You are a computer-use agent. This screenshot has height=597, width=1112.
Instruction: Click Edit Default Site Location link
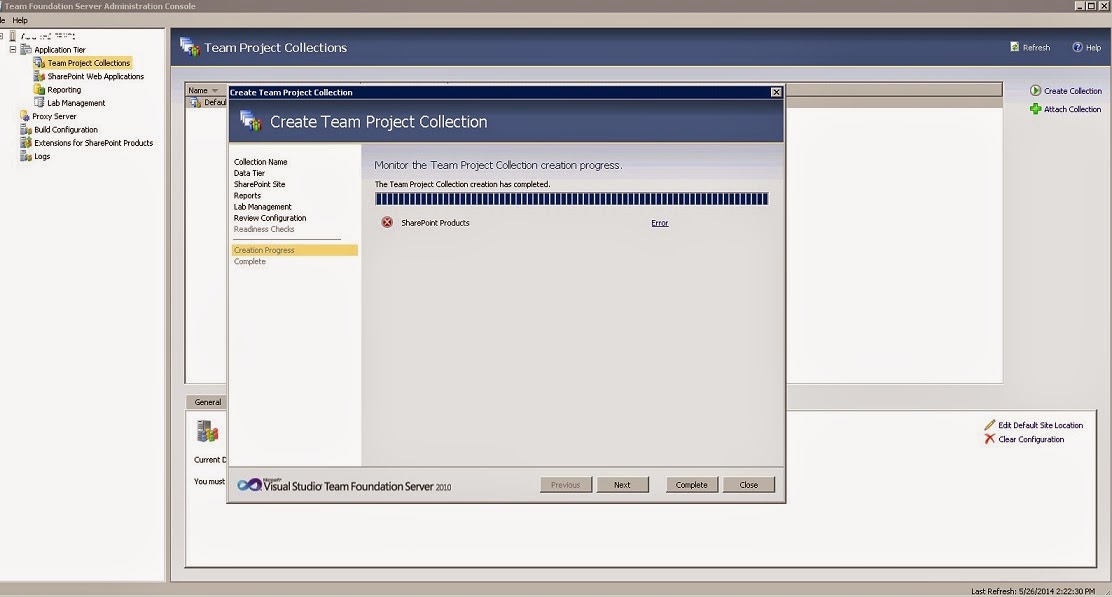click(1040, 425)
